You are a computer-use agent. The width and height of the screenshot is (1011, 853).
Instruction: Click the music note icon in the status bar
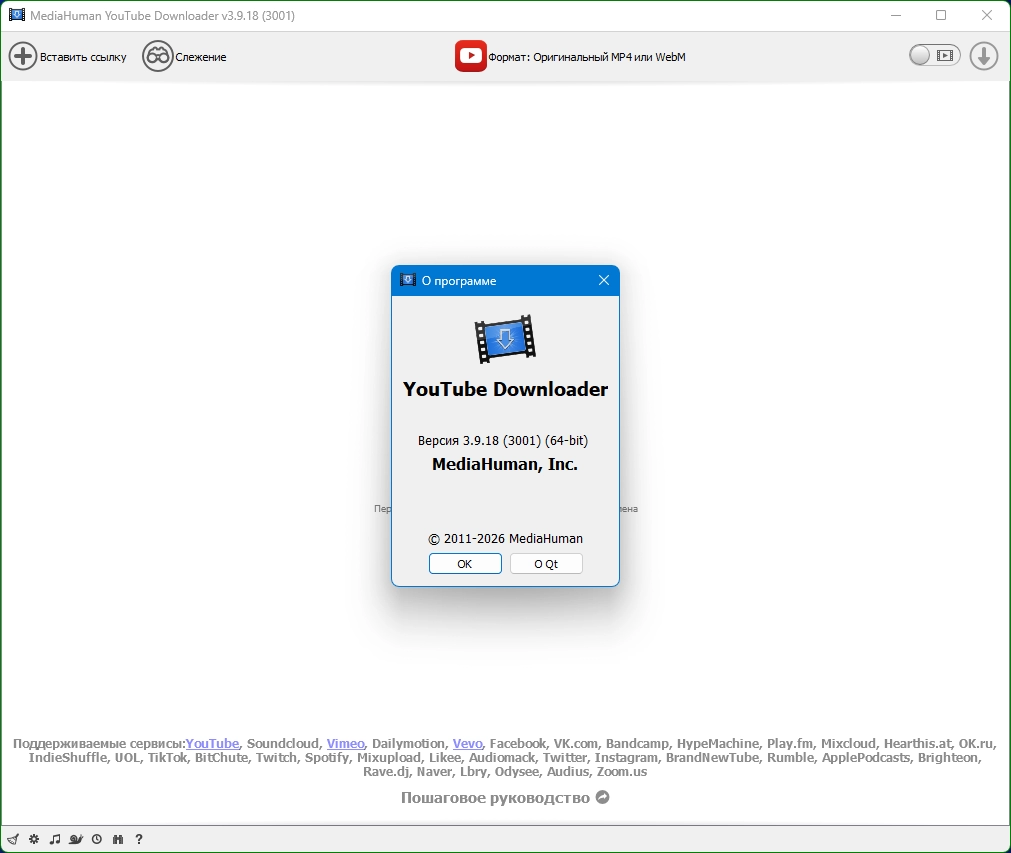click(x=55, y=839)
